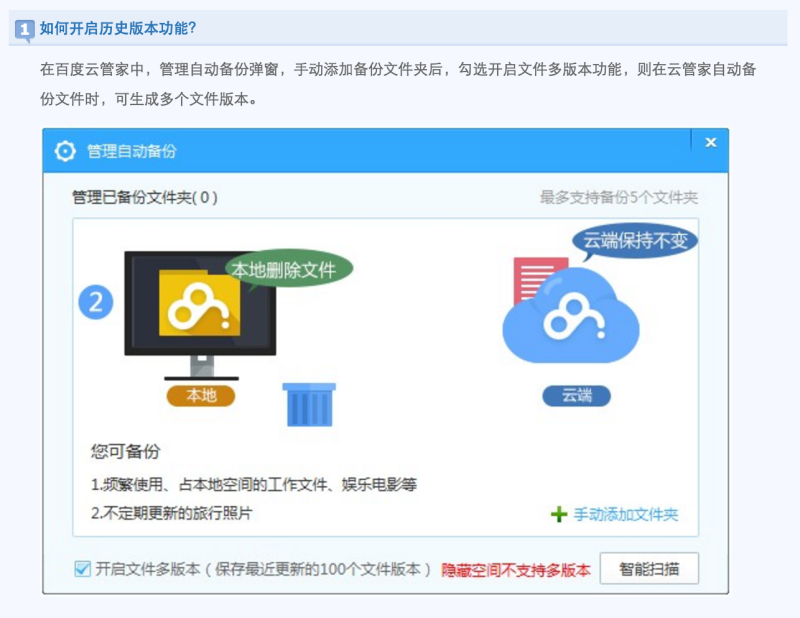Click the 管理已备份文件夹(0) label
This screenshot has width=800, height=618.
[x=144, y=197]
